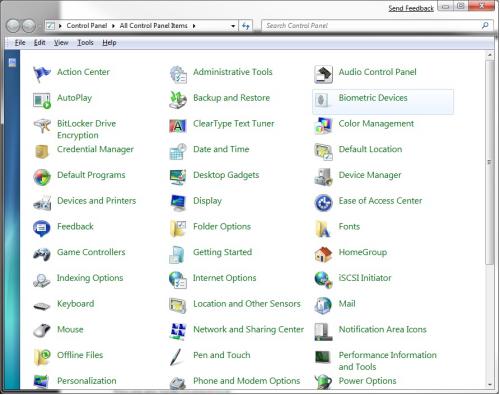Open the Devices and Printers icon
500x395 pixels.
pos(42,203)
